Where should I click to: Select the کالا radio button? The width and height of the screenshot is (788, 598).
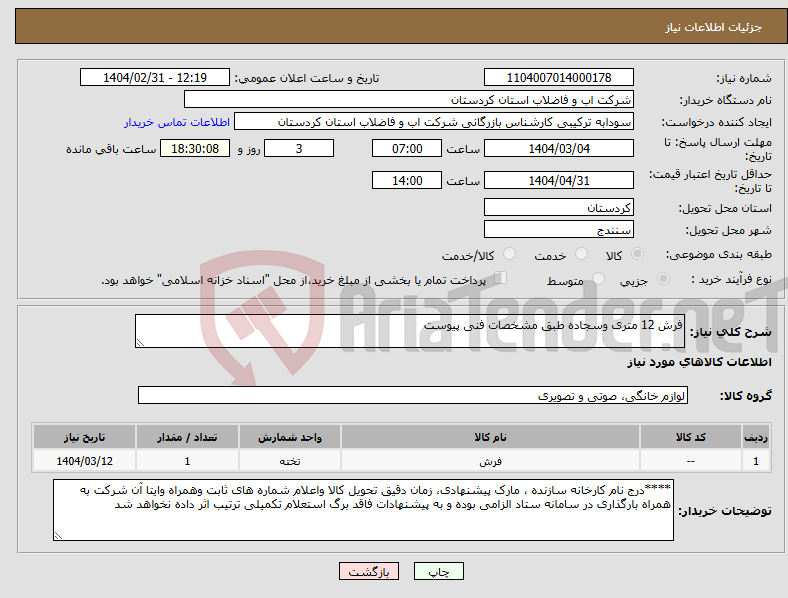[x=637, y=254]
